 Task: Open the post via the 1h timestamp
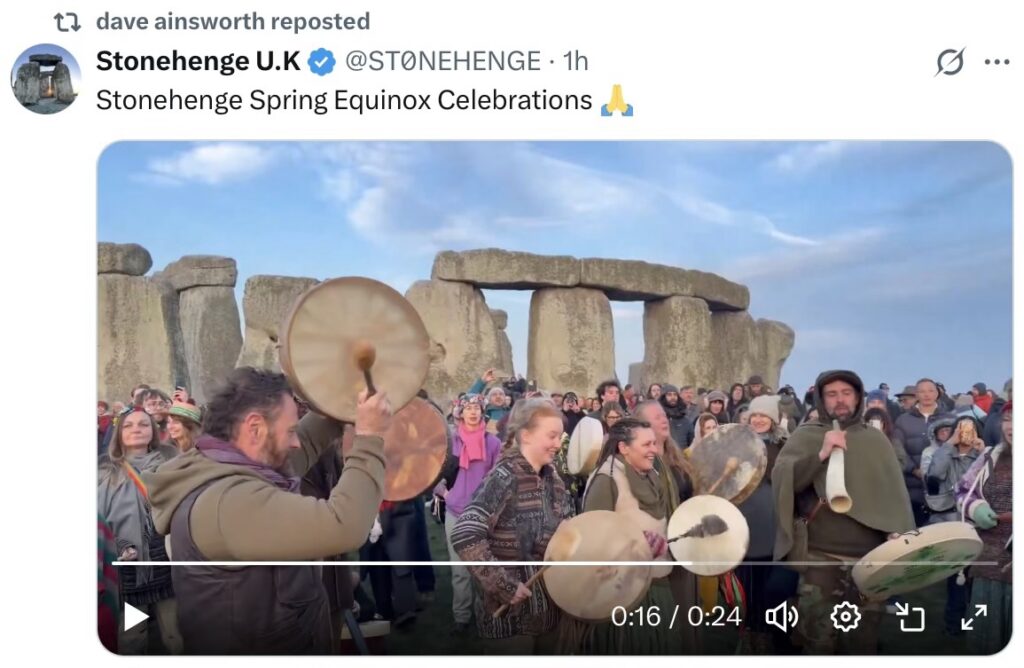click(576, 62)
